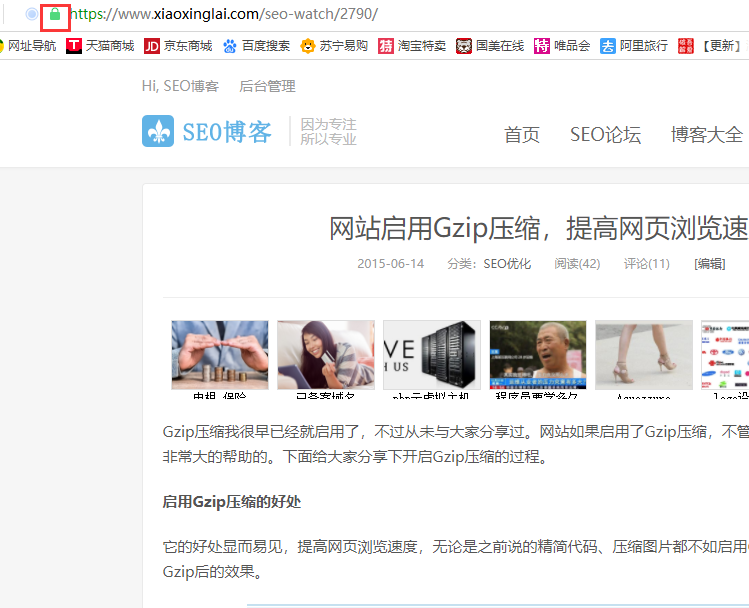Click the 启用Gzip压缩的好处 heading
The image size is (749, 608).
232,502
